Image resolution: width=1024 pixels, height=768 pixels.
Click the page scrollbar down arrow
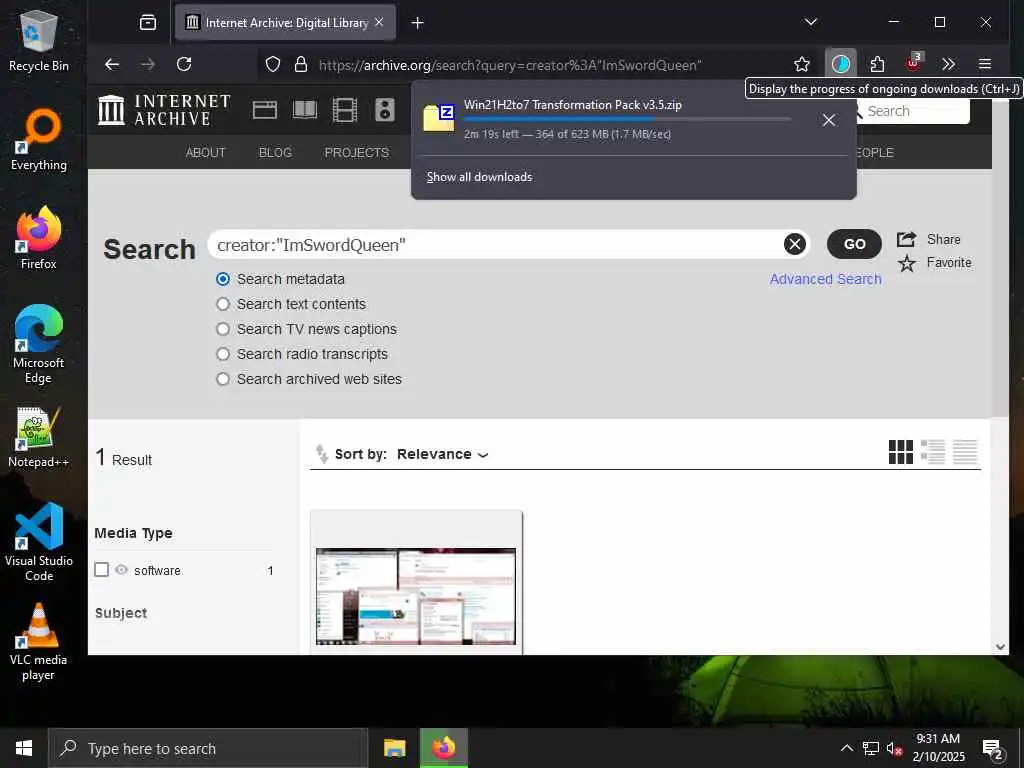[x=1000, y=647]
